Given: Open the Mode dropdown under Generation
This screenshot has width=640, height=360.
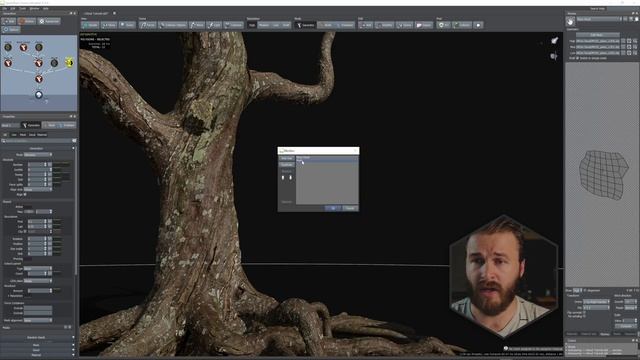Looking at the screenshot, I should 38,155.
